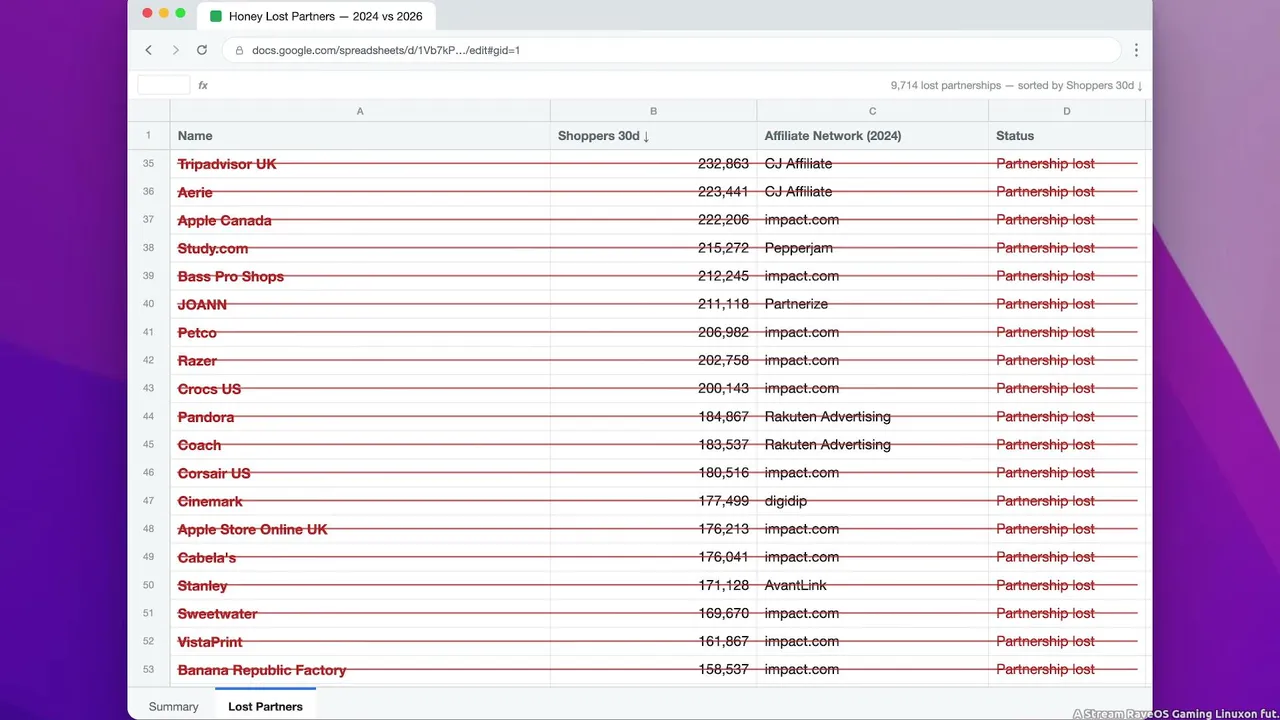Screen dimensions: 1280x720
Task: Click Affiliate Network (2024) header cell
Action: [872, 136]
